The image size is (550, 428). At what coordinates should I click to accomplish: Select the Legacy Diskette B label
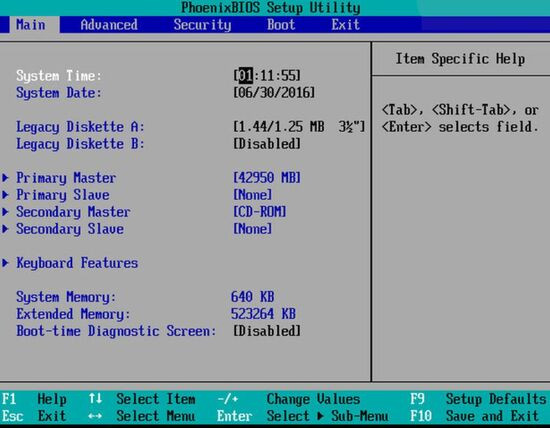click(x=80, y=144)
